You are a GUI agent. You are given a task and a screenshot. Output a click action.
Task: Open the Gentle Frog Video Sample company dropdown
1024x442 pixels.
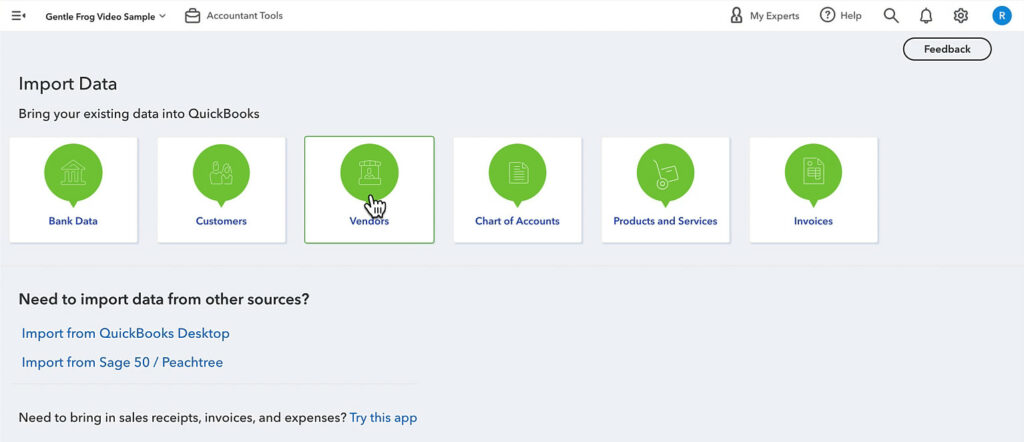[x=106, y=16]
